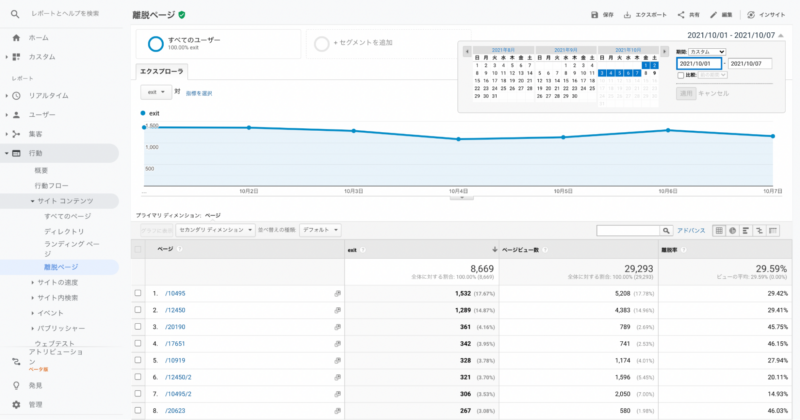
Task: Open the /20623 page link
Action: (175, 411)
